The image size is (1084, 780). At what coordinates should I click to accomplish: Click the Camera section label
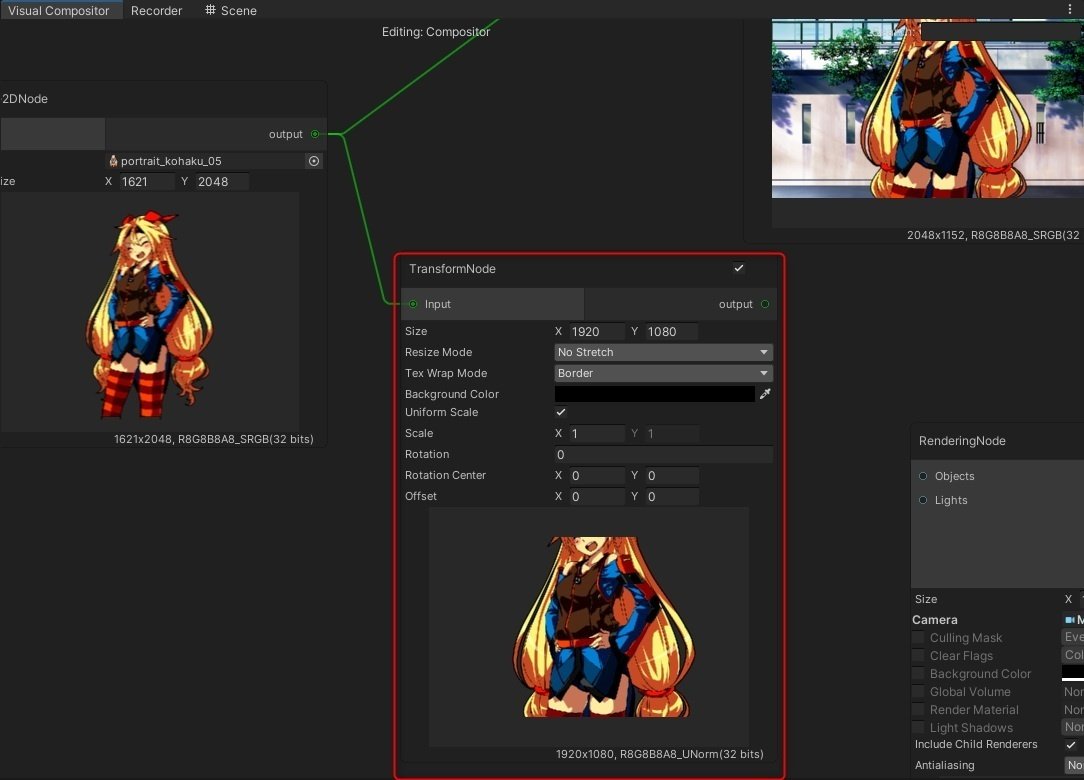tap(935, 620)
